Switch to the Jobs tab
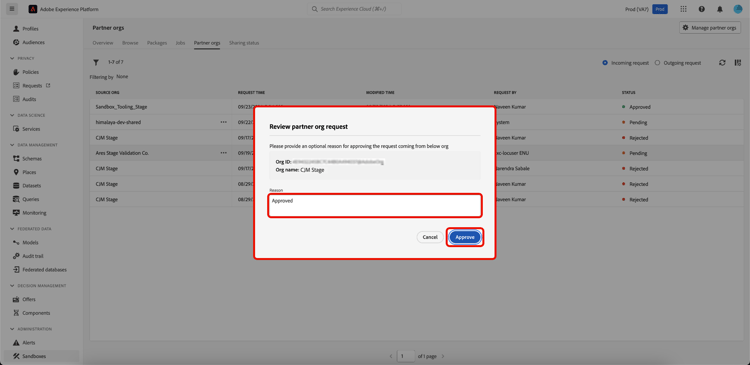Viewport: 750px width, 365px height. click(180, 43)
